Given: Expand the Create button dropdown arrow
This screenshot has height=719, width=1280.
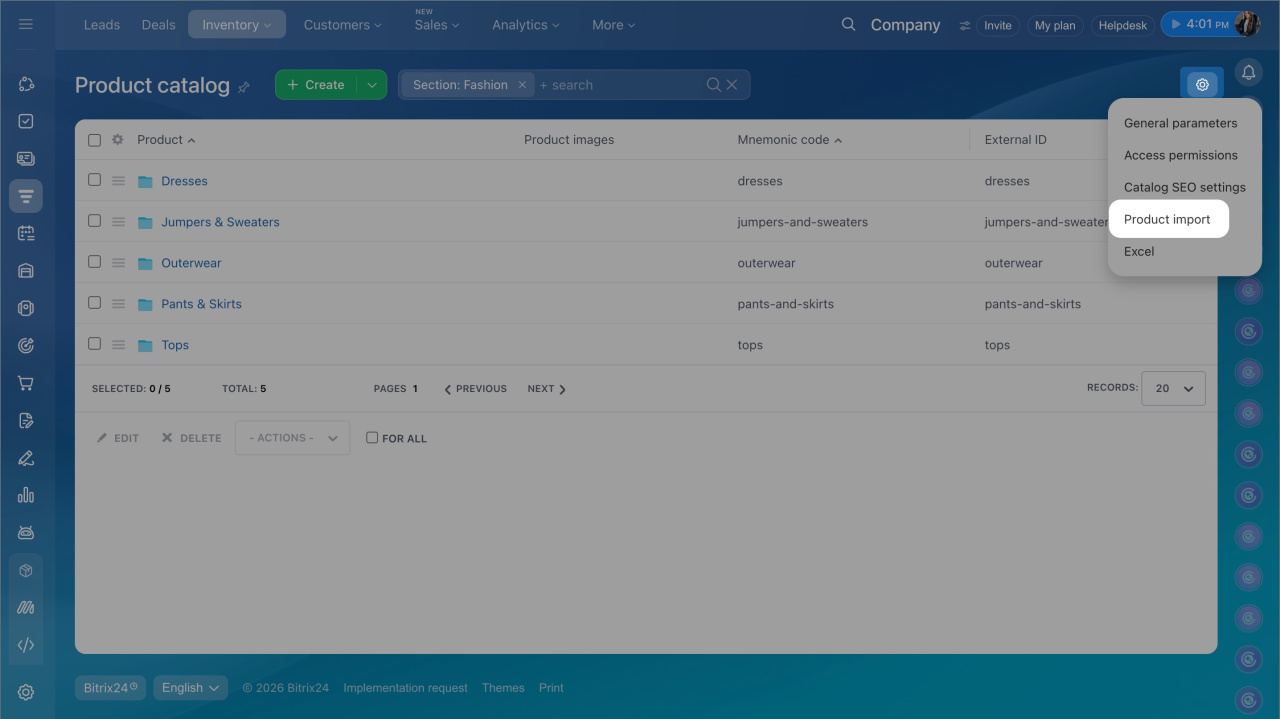Looking at the screenshot, I should click(x=372, y=85).
